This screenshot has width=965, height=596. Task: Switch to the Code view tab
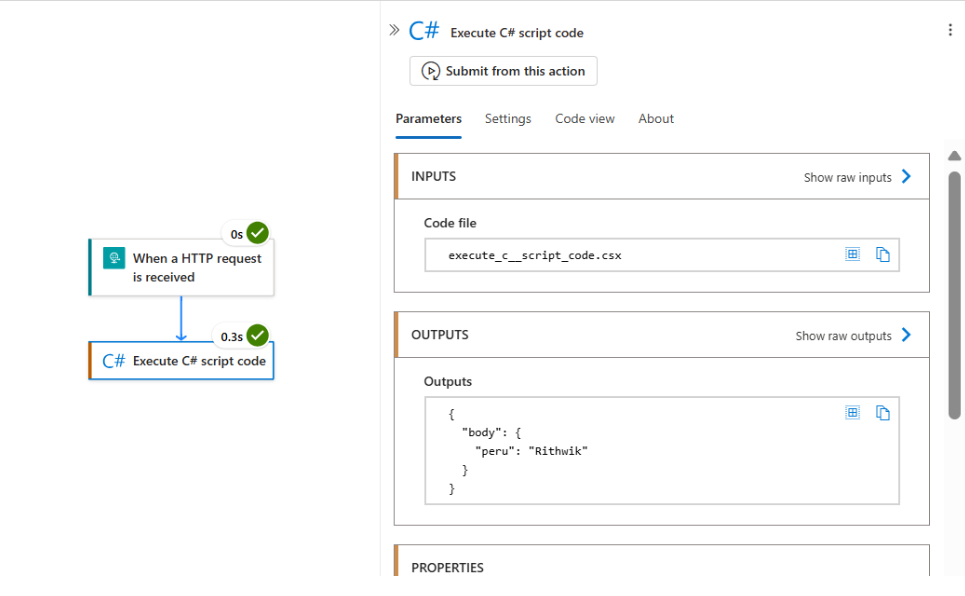click(584, 118)
